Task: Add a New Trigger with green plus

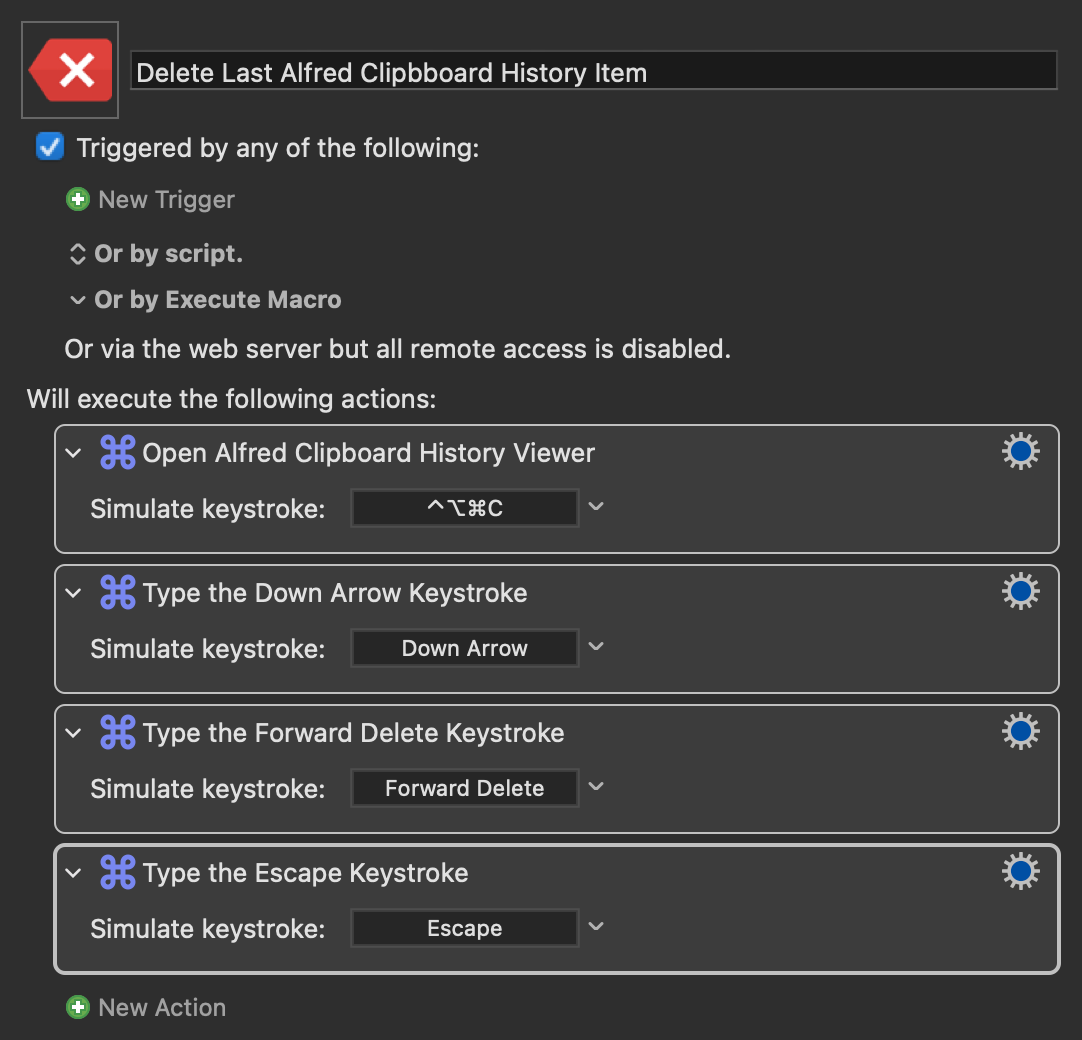Action: [78, 199]
